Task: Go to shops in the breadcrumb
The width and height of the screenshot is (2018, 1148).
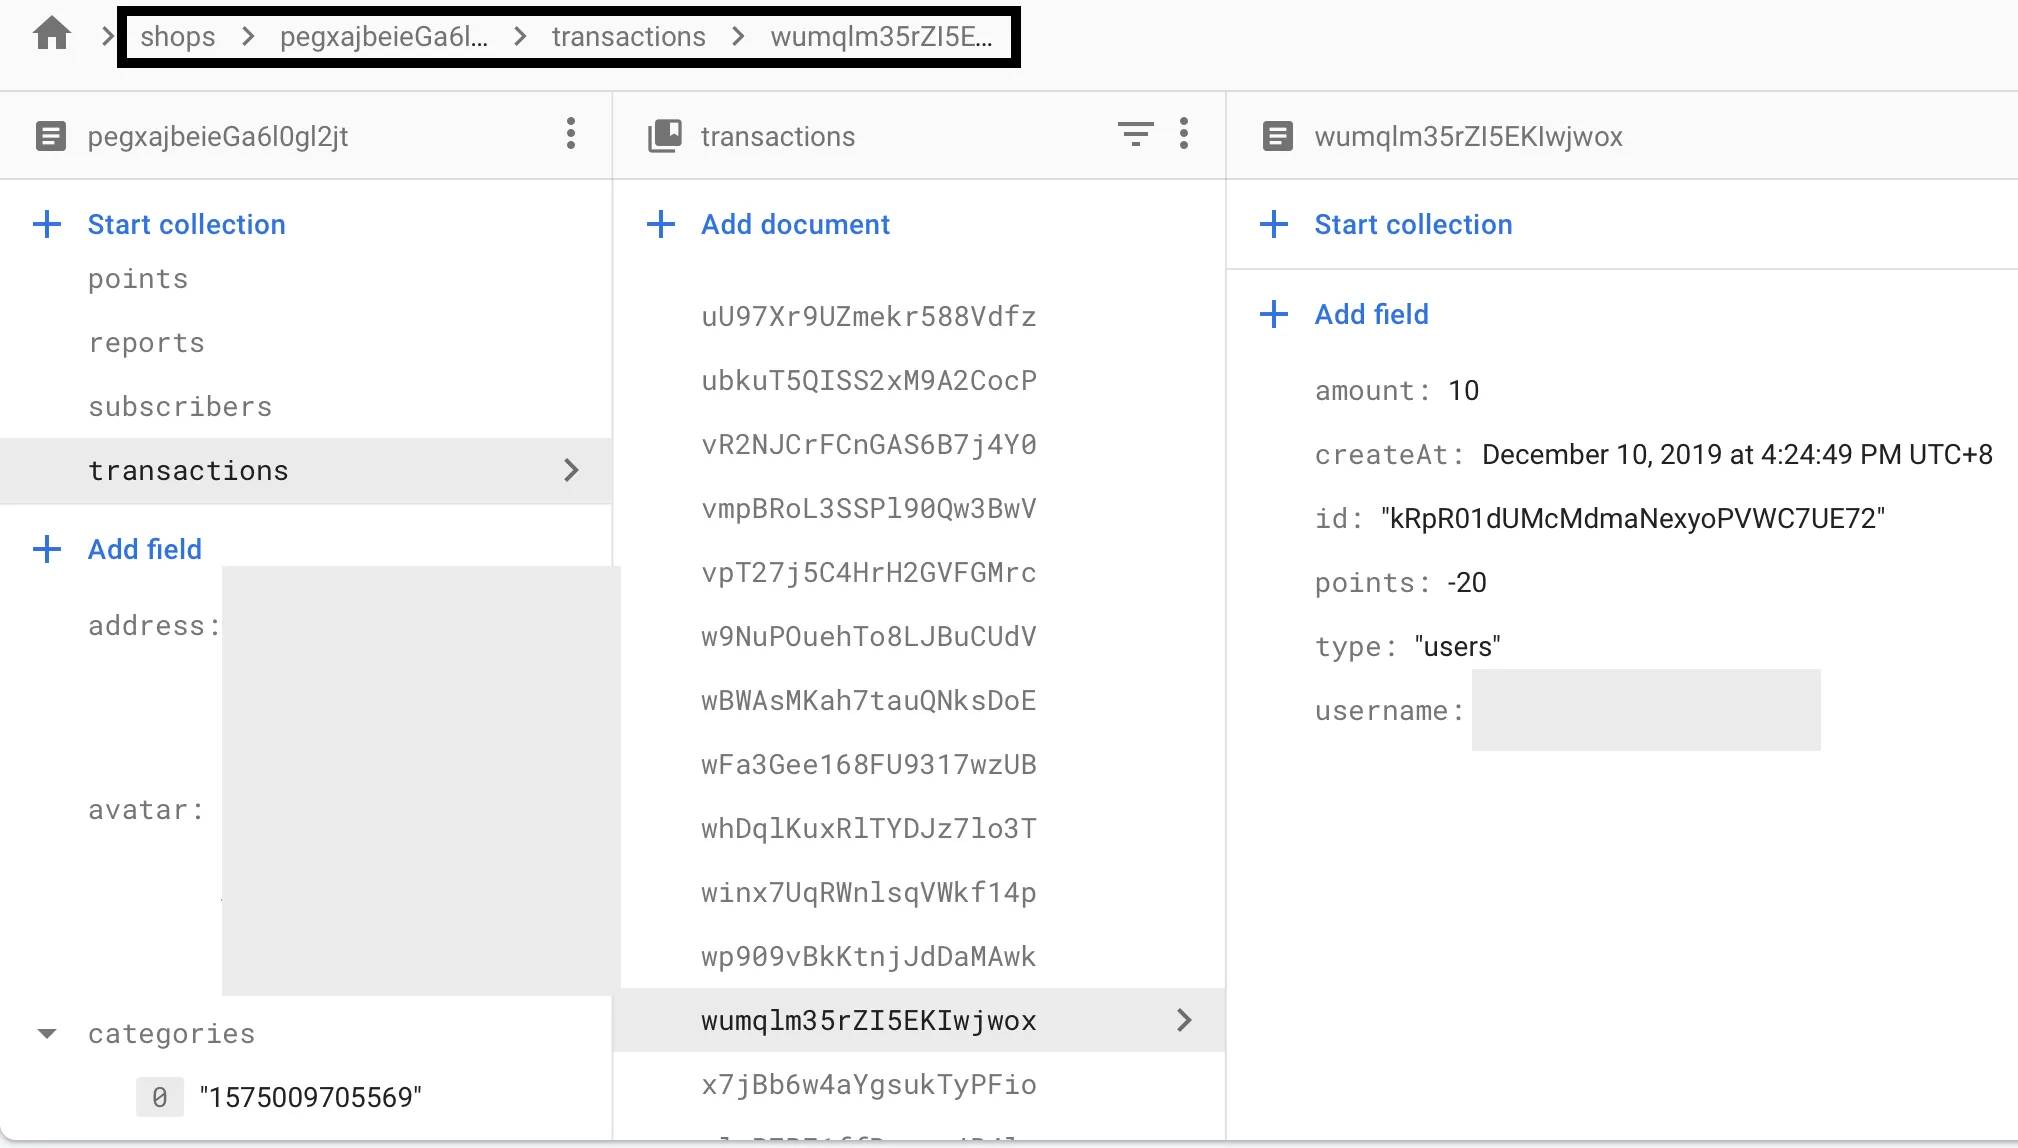Action: tap(177, 37)
